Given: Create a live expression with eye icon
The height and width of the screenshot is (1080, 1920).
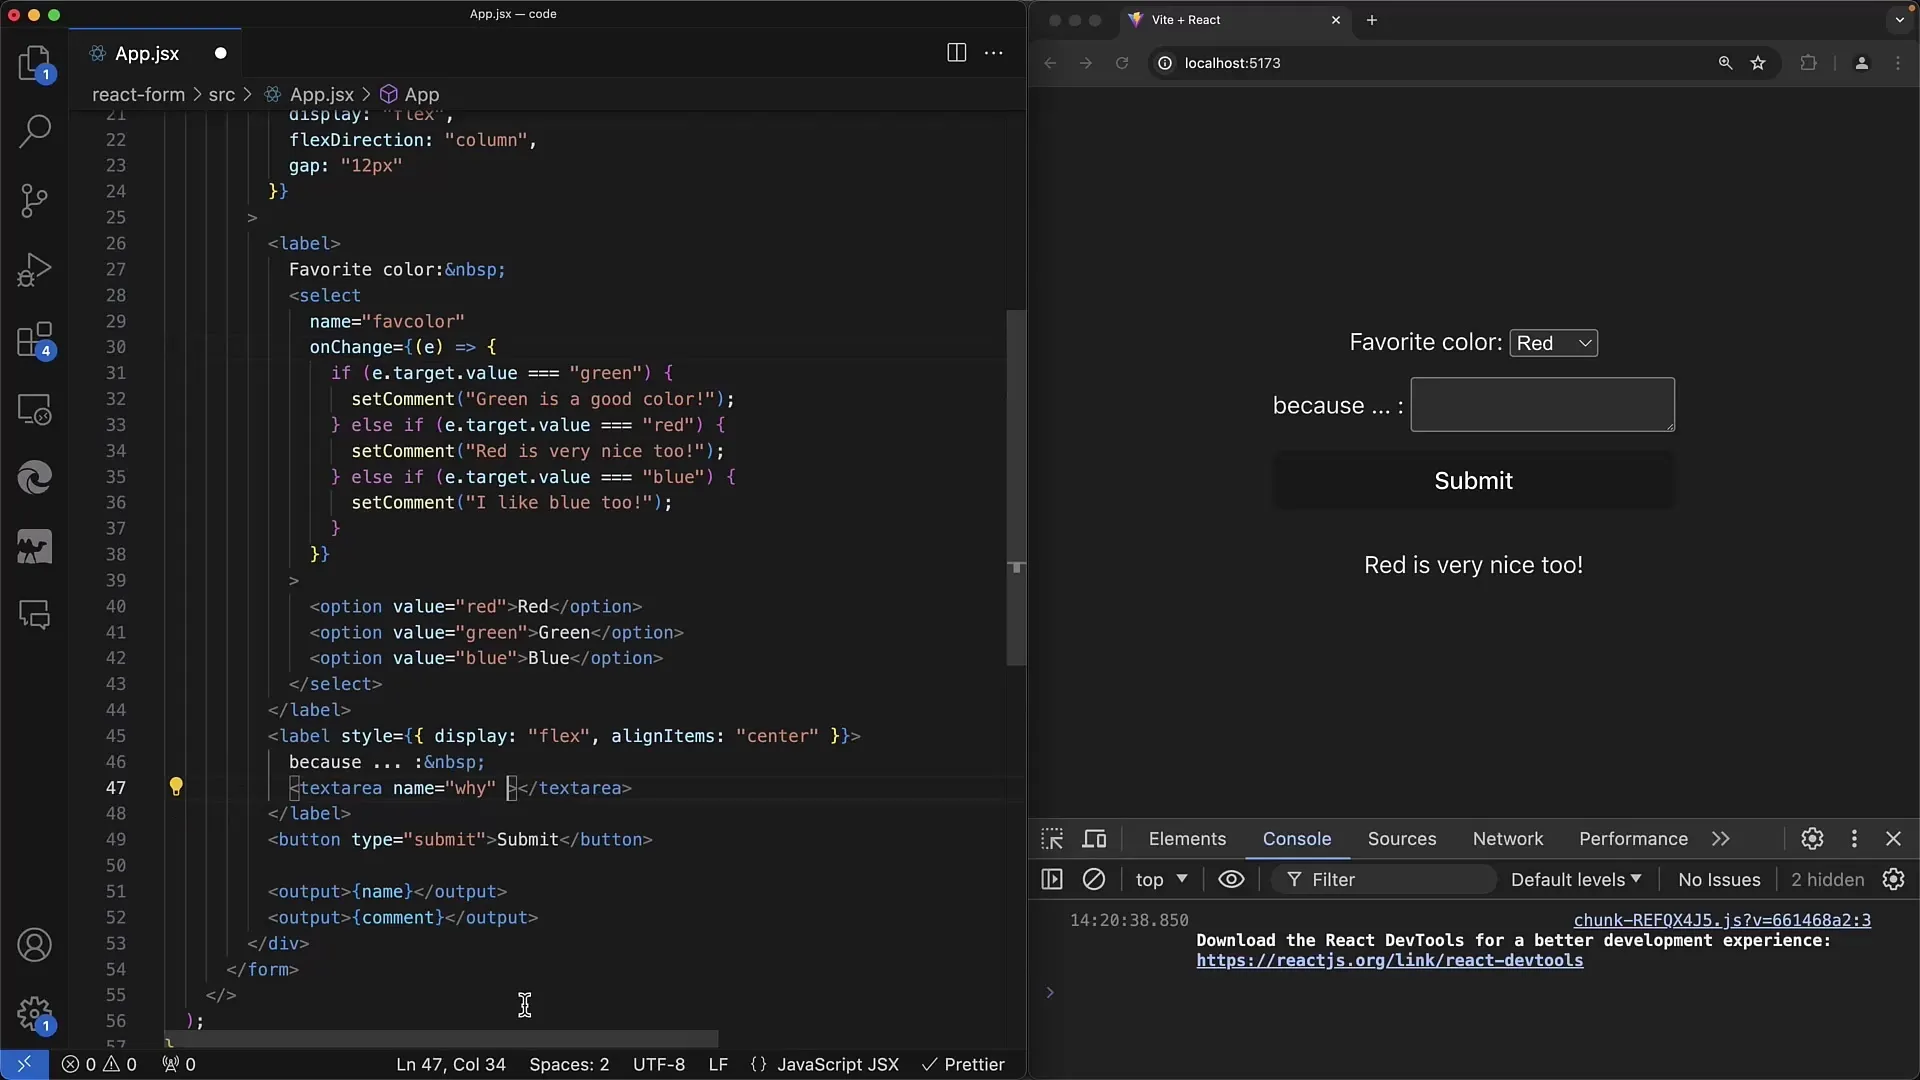Looking at the screenshot, I should [1231, 879].
